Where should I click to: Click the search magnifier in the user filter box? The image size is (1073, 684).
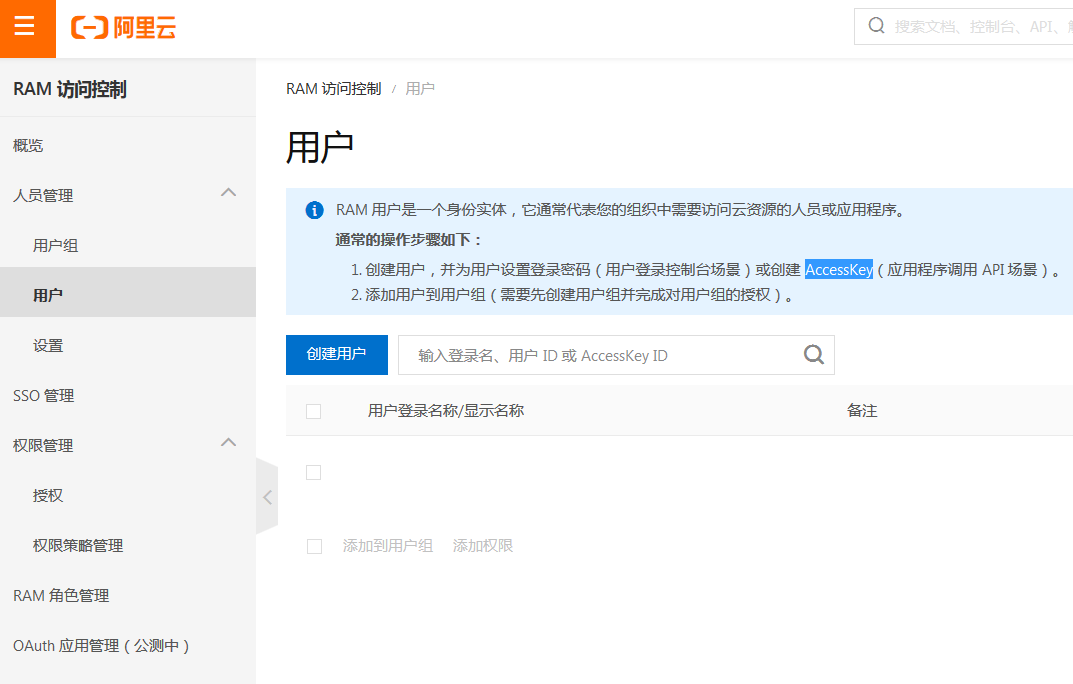tap(812, 355)
